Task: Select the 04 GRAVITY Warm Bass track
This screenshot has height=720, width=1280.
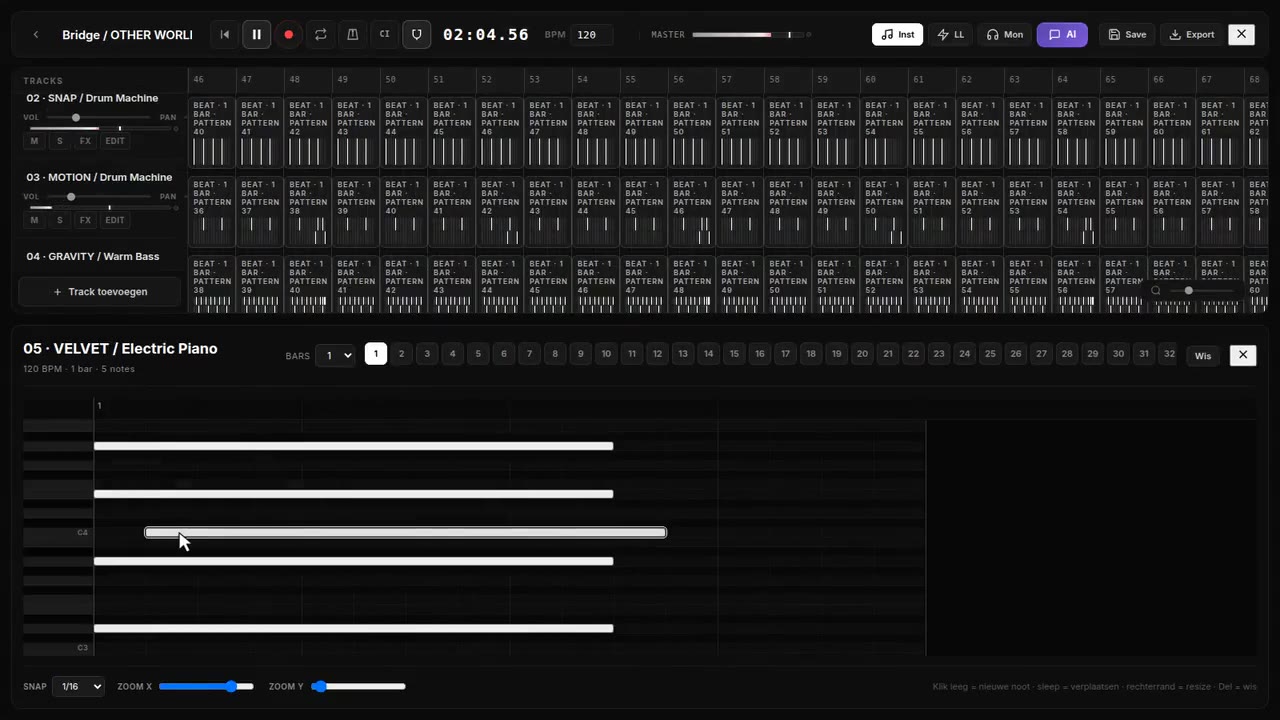Action: tap(93, 257)
